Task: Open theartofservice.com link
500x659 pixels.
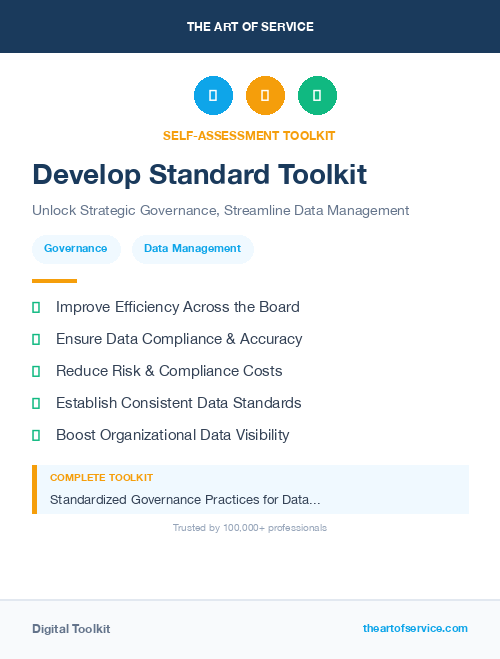Action: coord(415,628)
